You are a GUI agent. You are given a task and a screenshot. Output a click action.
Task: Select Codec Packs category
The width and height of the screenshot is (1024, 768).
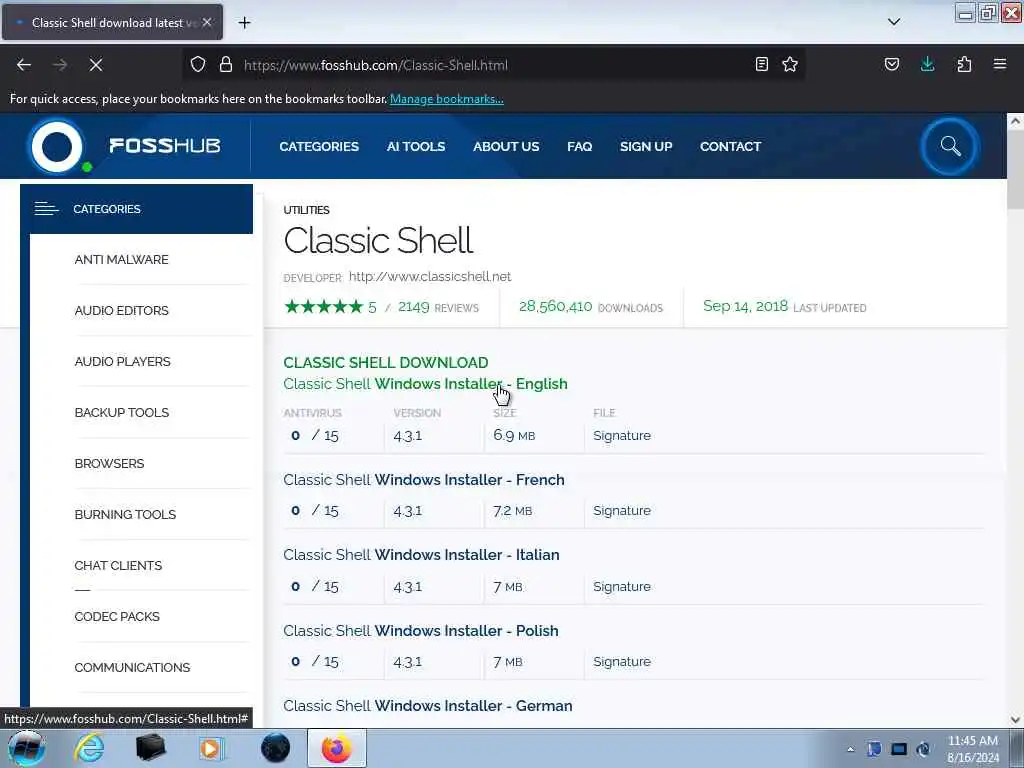117,616
